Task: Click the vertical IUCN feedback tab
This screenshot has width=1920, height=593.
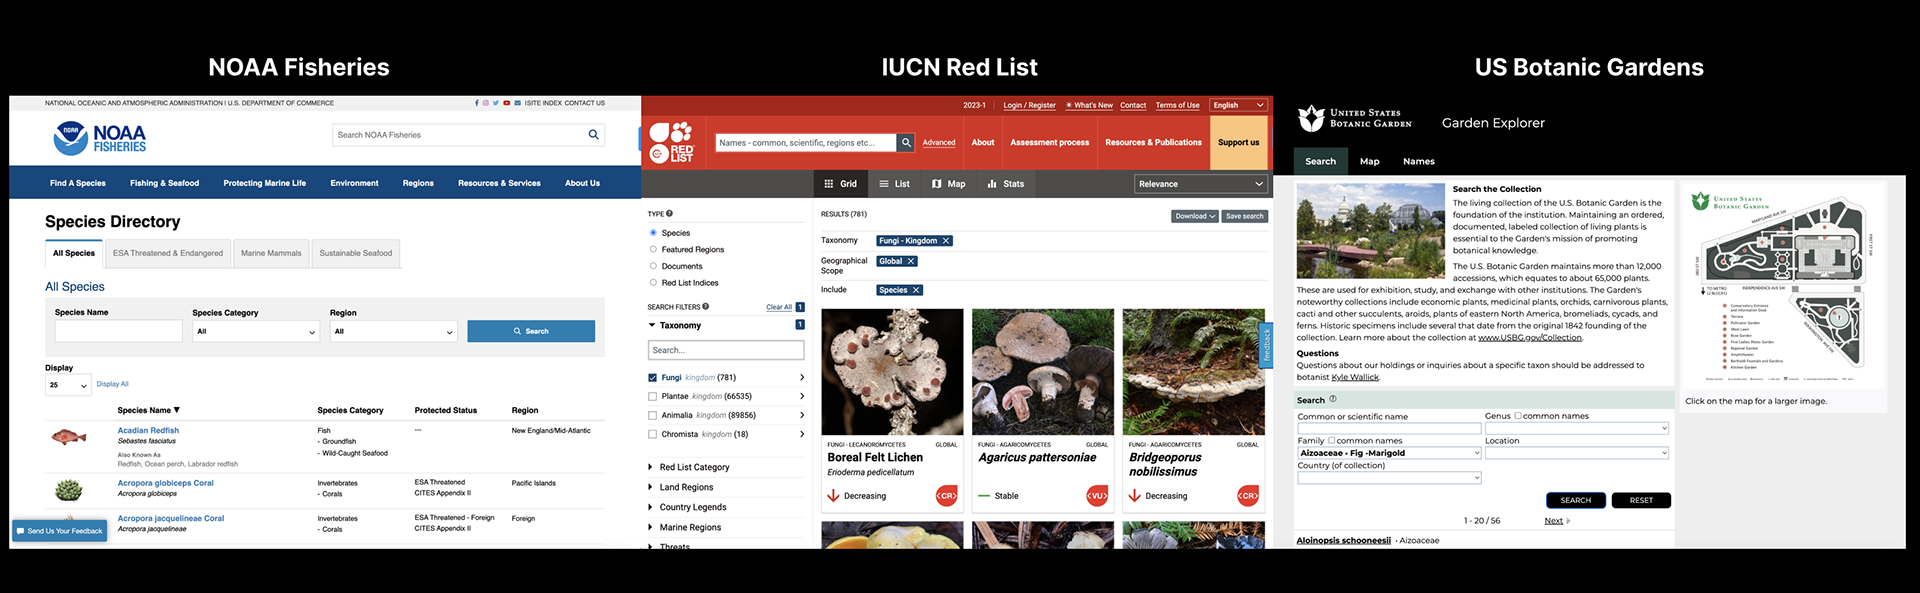Action: click(x=1266, y=345)
